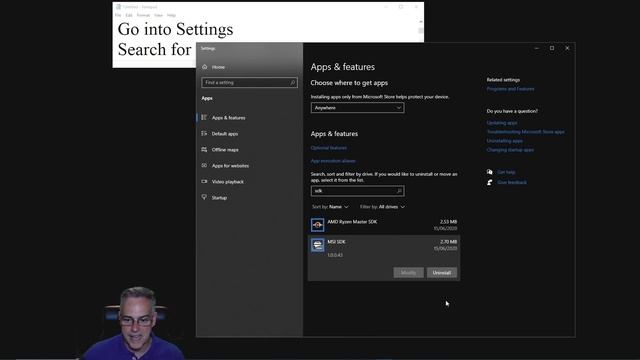Maximize the Settings window
The width and height of the screenshot is (640, 360).
click(x=552, y=48)
